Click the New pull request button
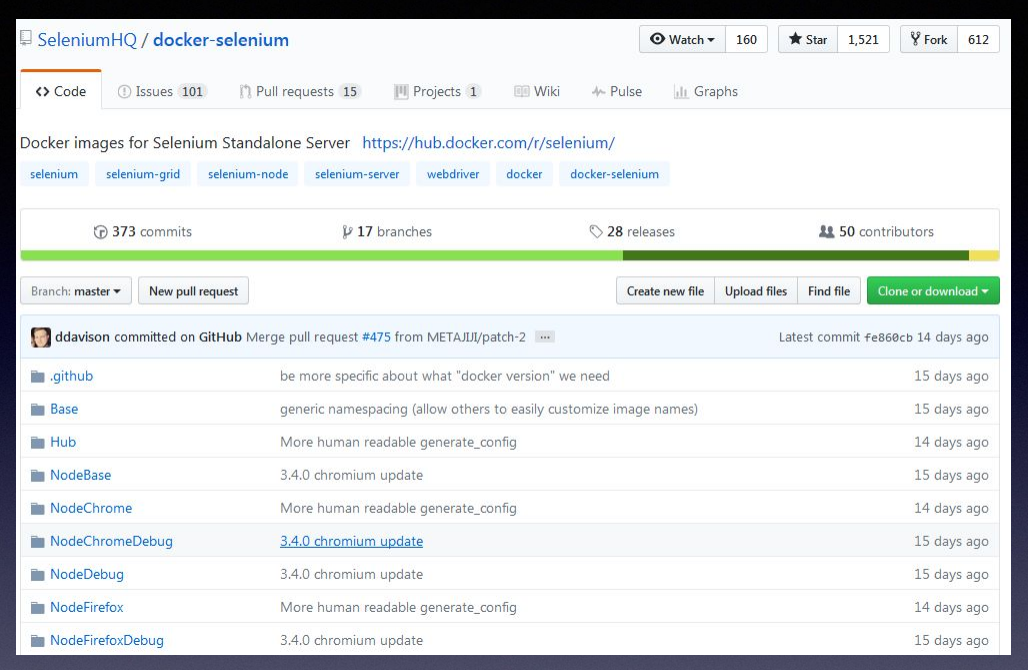1028x670 pixels. [x=193, y=291]
